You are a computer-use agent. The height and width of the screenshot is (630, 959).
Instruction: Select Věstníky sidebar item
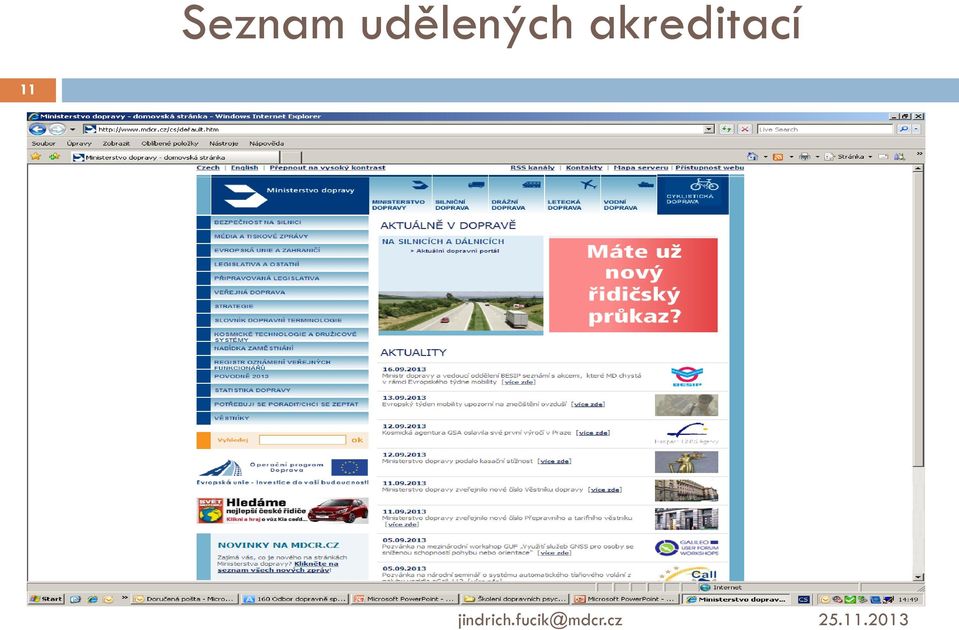pos(283,418)
